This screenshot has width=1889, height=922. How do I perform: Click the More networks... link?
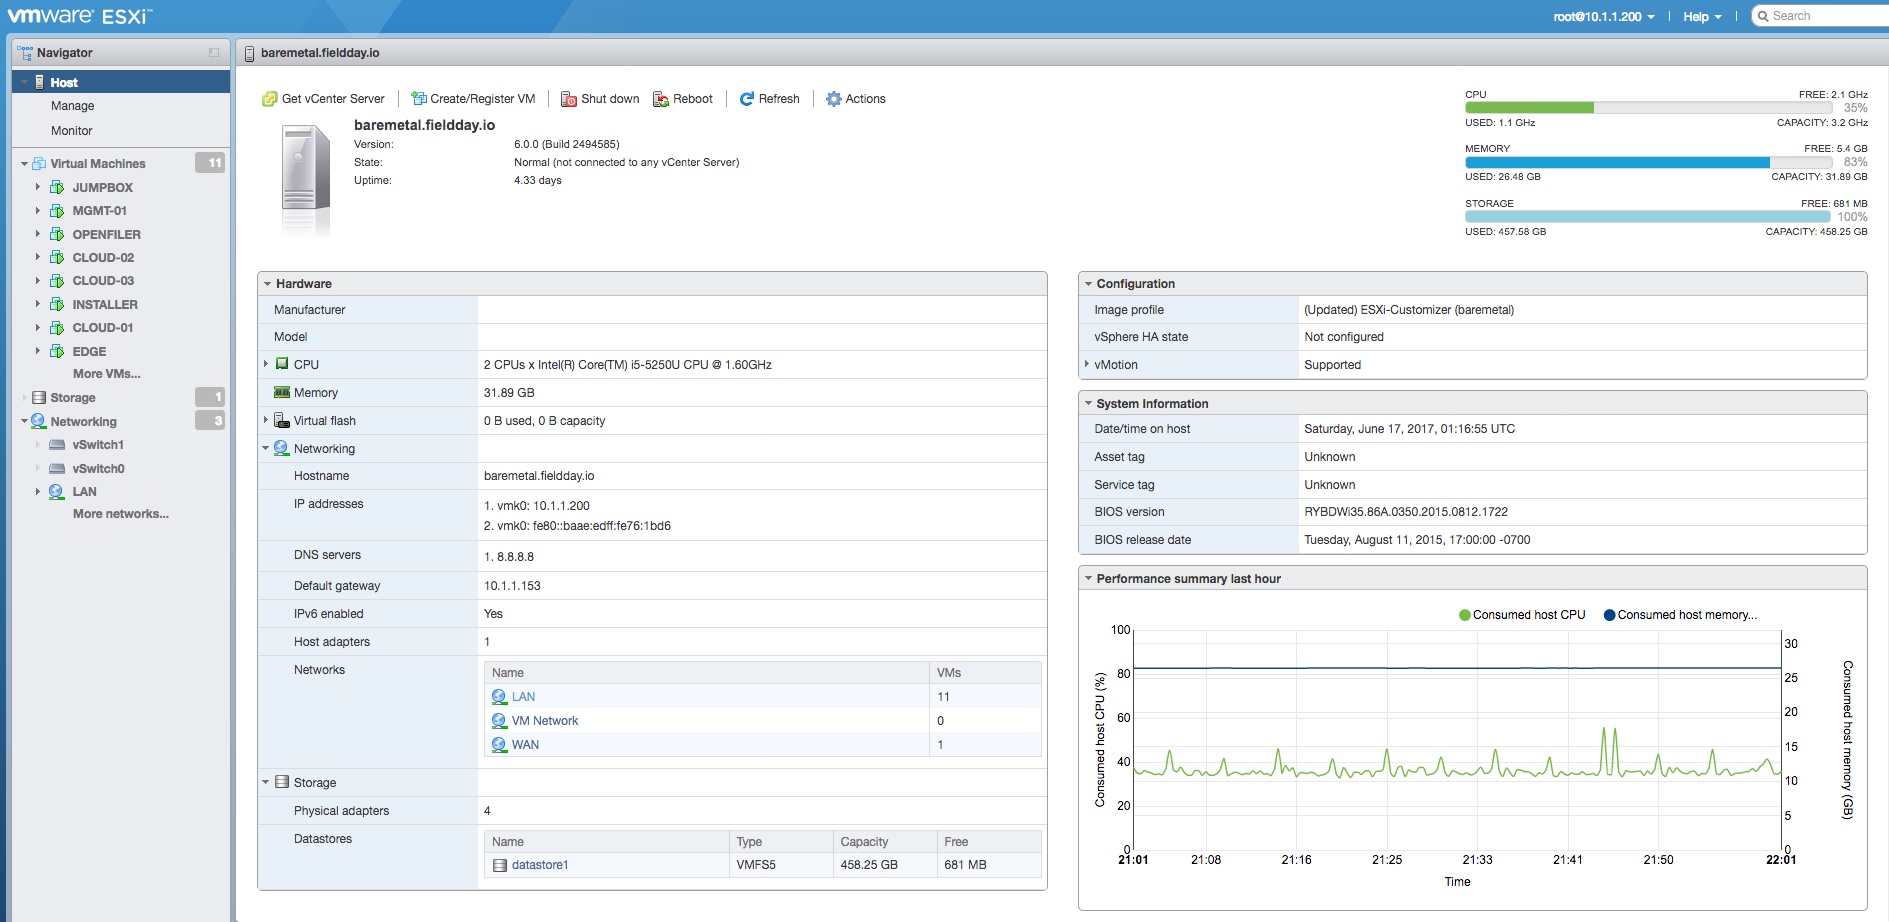tap(121, 514)
